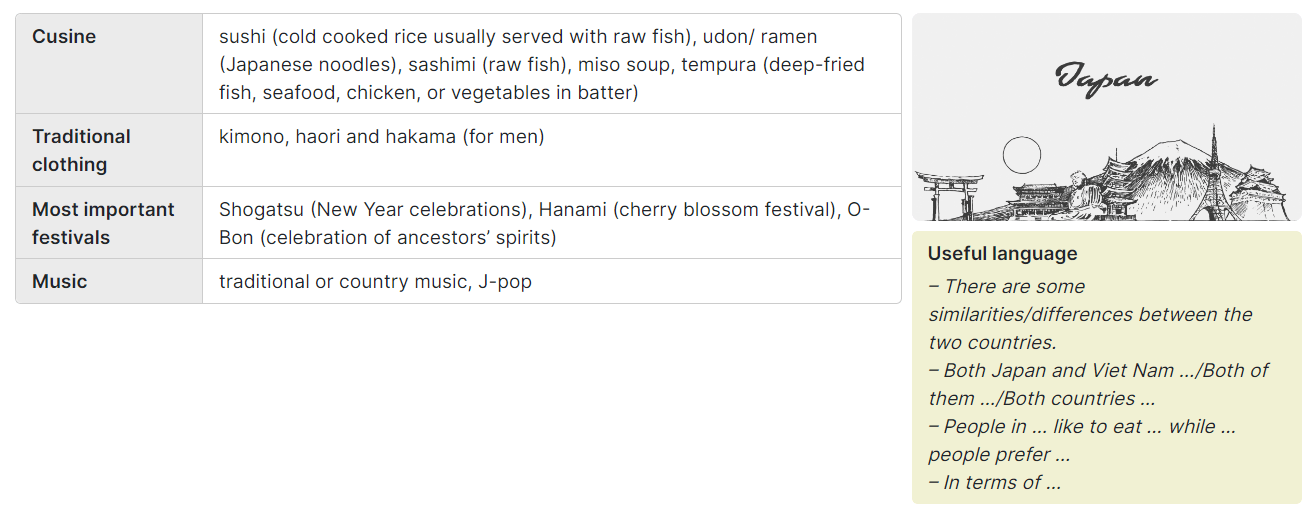The width and height of the screenshot is (1314, 524).
Task: Click the "Music" row header
Action: pos(59,281)
